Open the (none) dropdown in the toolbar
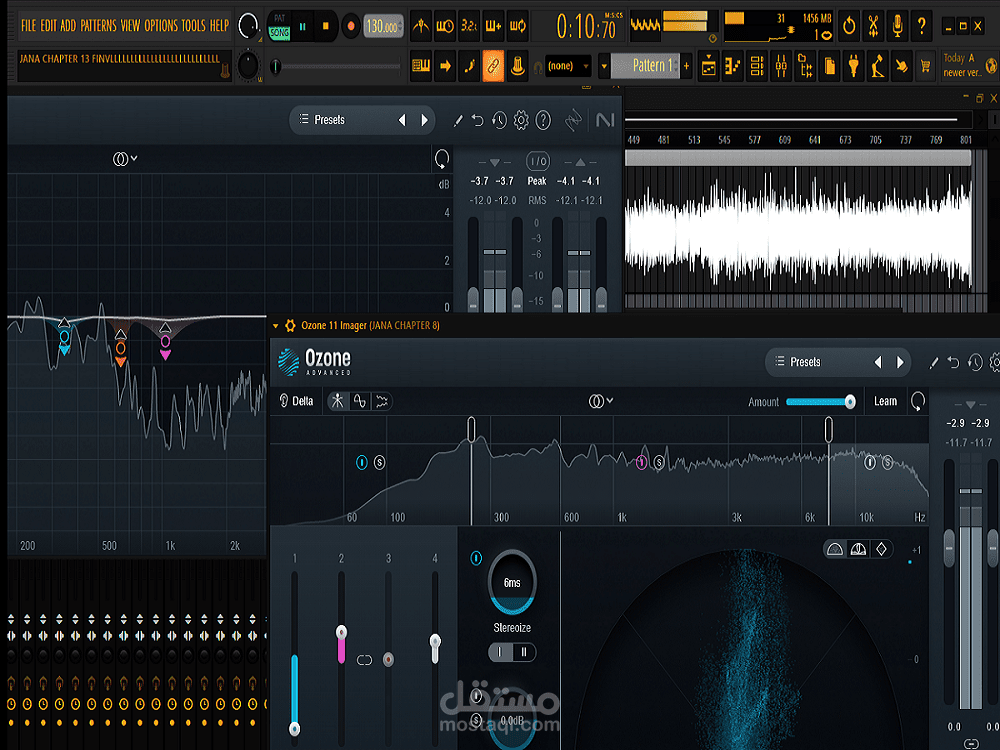The width and height of the screenshot is (1000, 750). (566, 66)
